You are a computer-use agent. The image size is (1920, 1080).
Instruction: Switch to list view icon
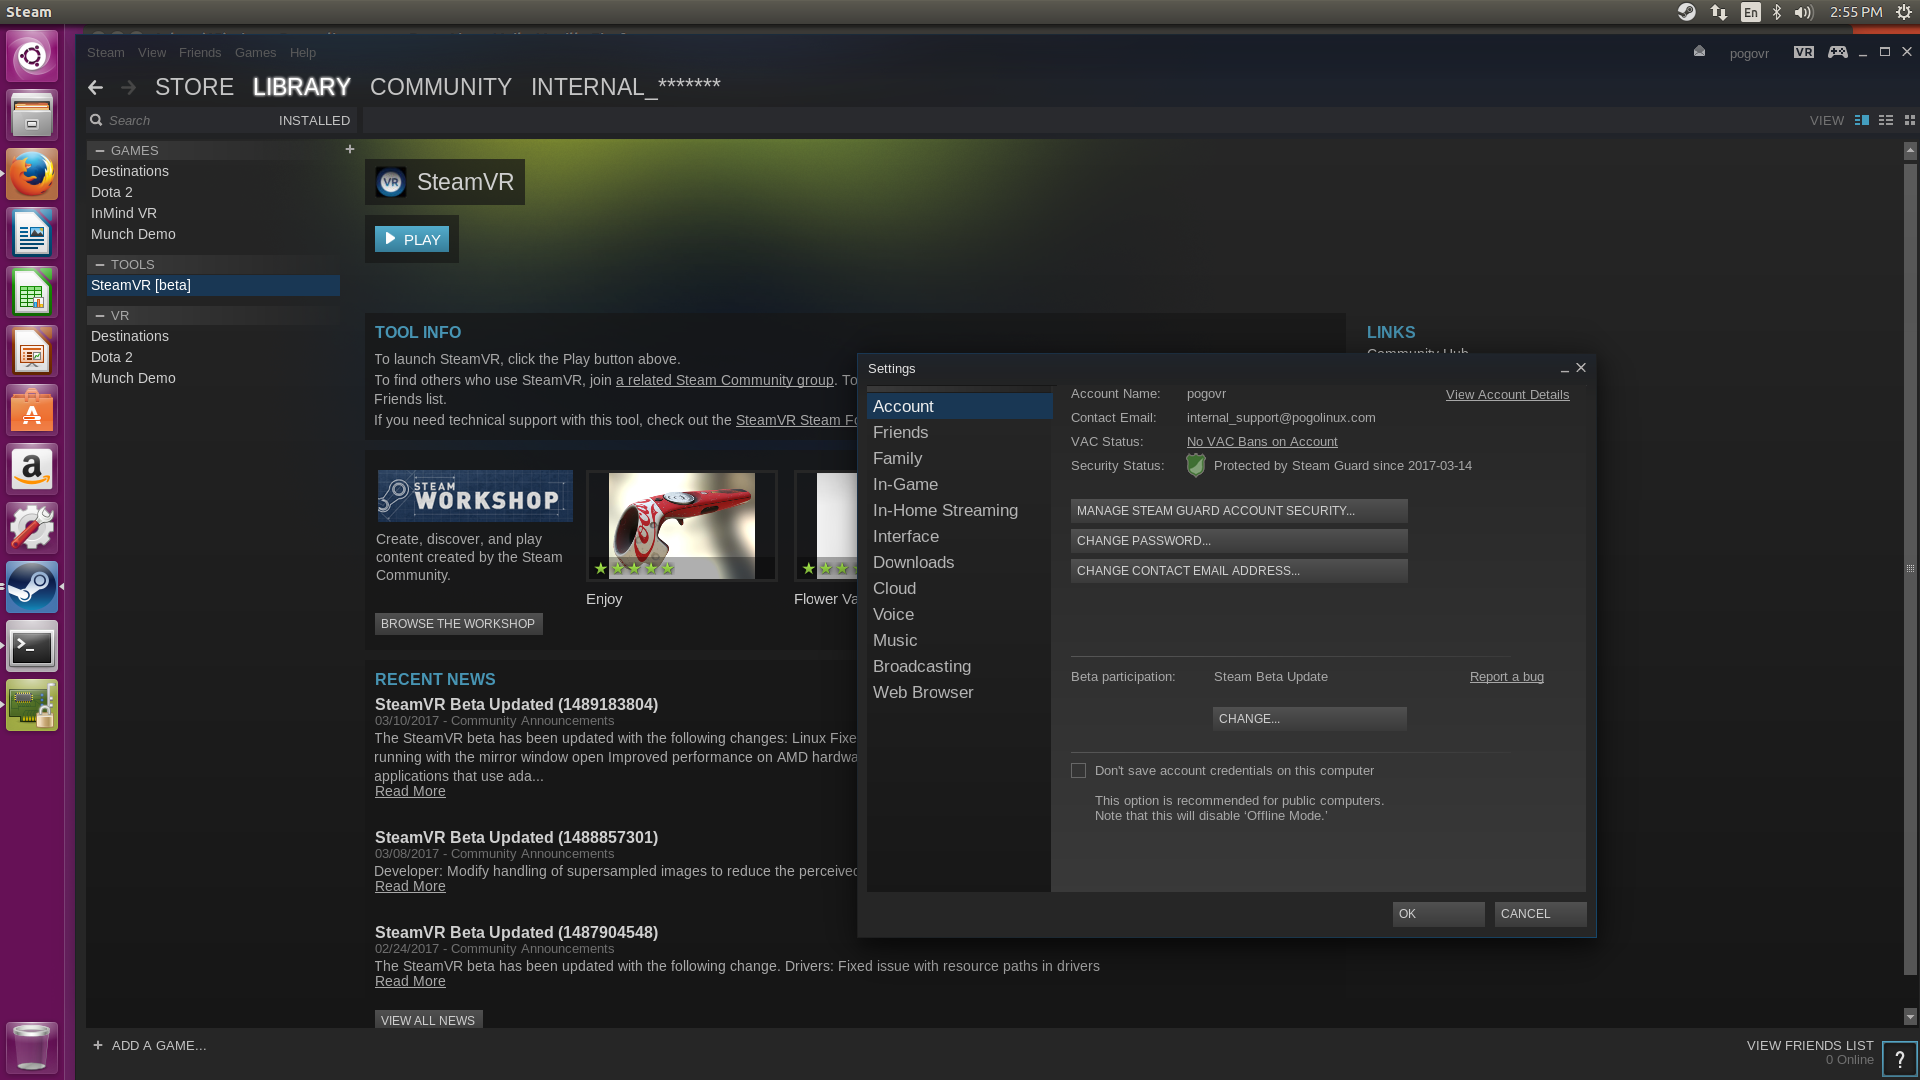tap(1886, 120)
